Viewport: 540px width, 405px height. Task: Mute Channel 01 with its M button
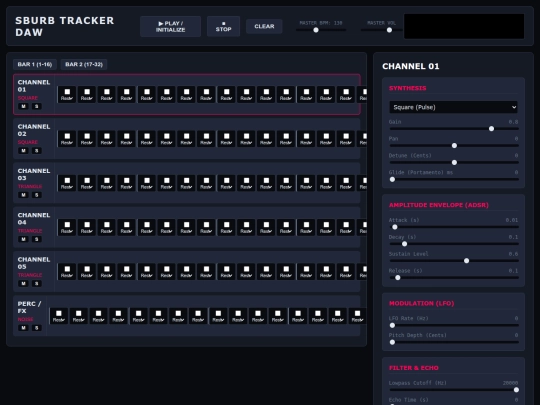click(23, 106)
